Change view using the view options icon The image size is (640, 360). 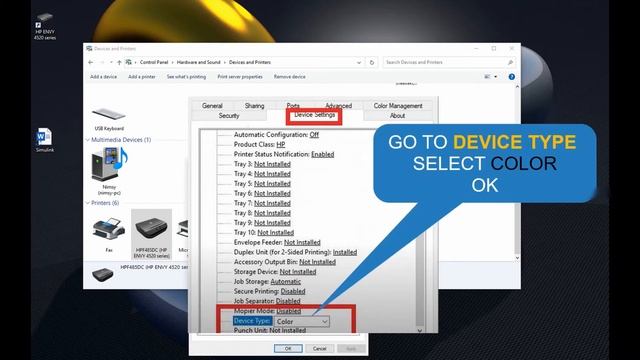pos(487,77)
